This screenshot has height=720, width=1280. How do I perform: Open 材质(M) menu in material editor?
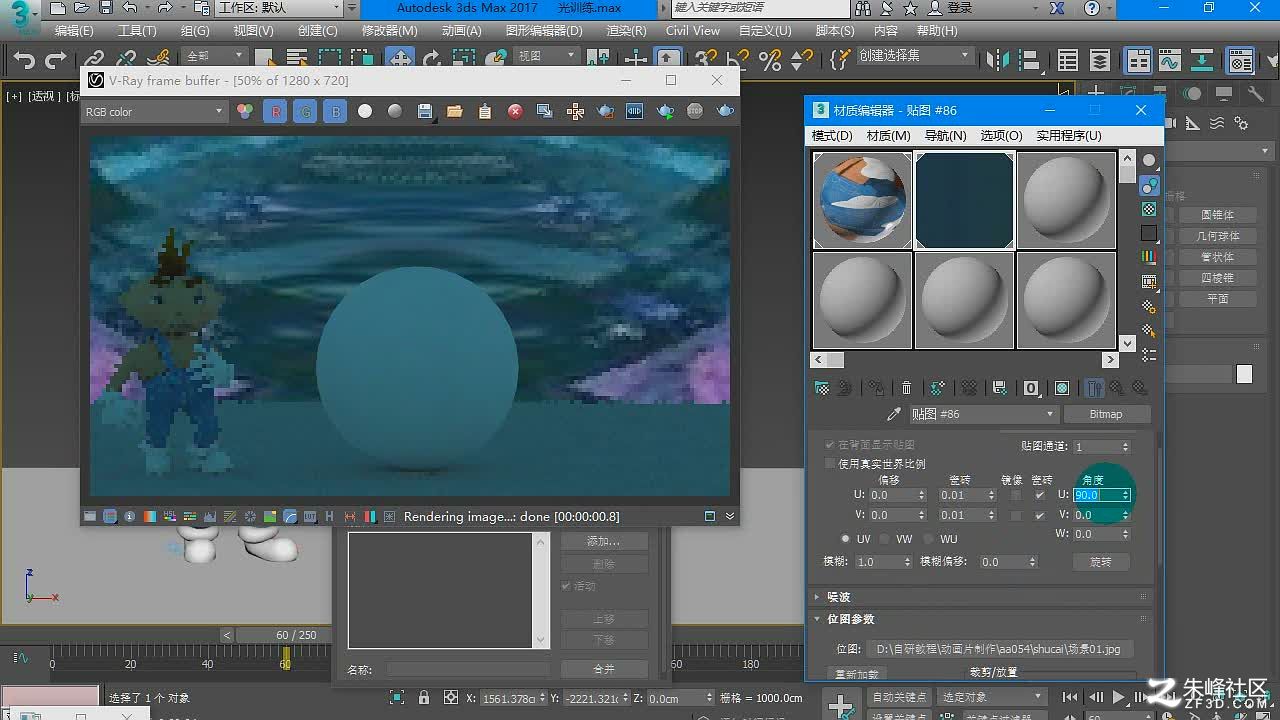click(x=888, y=136)
